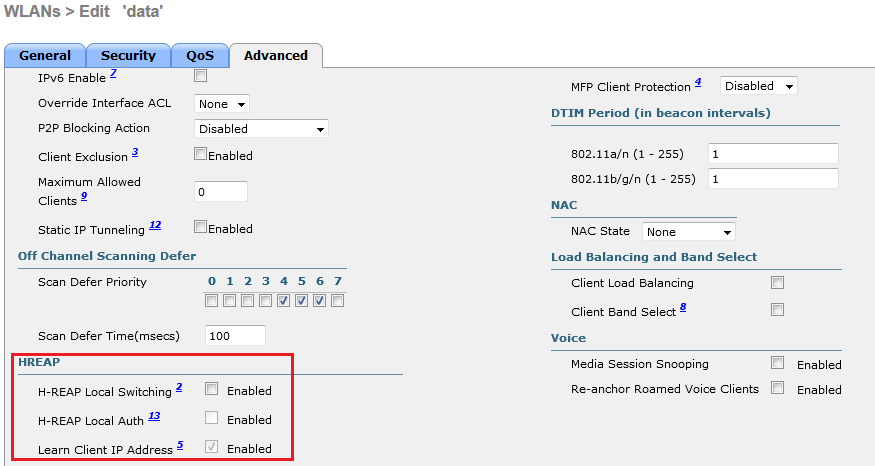Toggle Client Band Select checkbox

pyautogui.click(x=777, y=310)
